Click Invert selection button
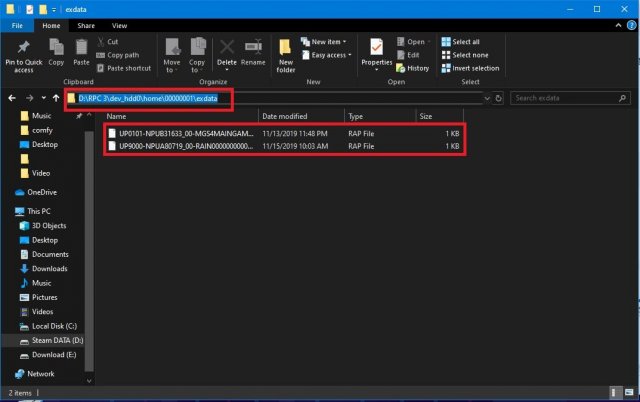The width and height of the screenshot is (640, 402). click(470, 68)
